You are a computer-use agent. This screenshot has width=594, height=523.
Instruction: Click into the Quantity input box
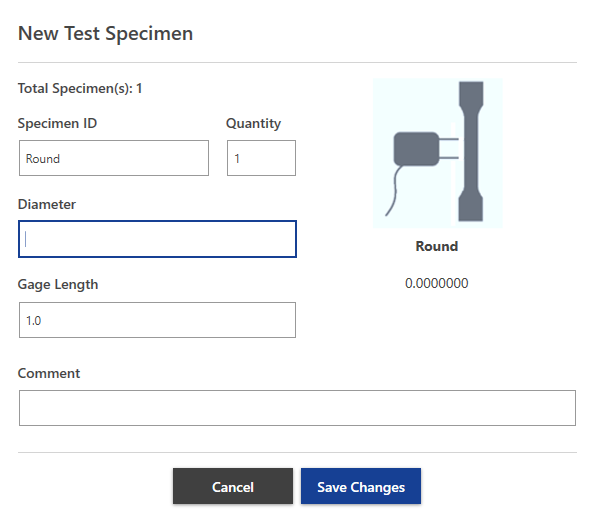[261, 158]
